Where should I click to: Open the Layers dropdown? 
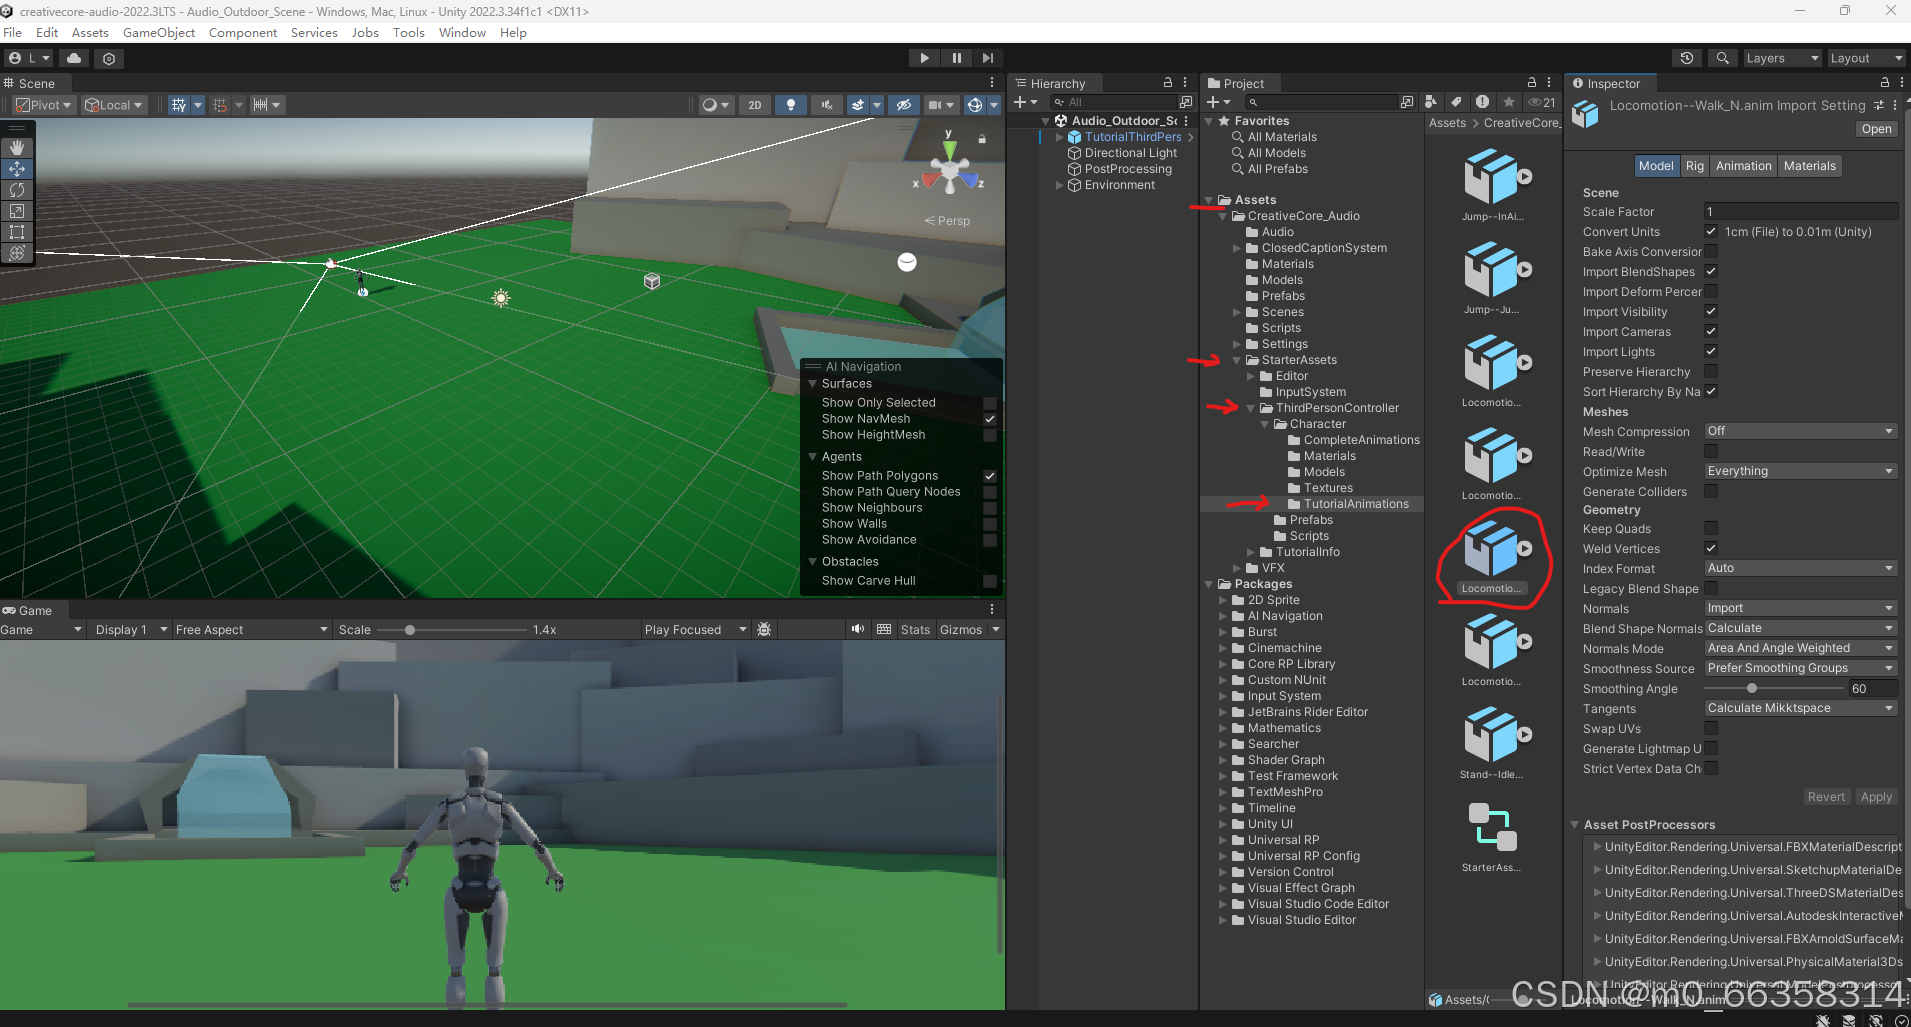tap(1781, 58)
